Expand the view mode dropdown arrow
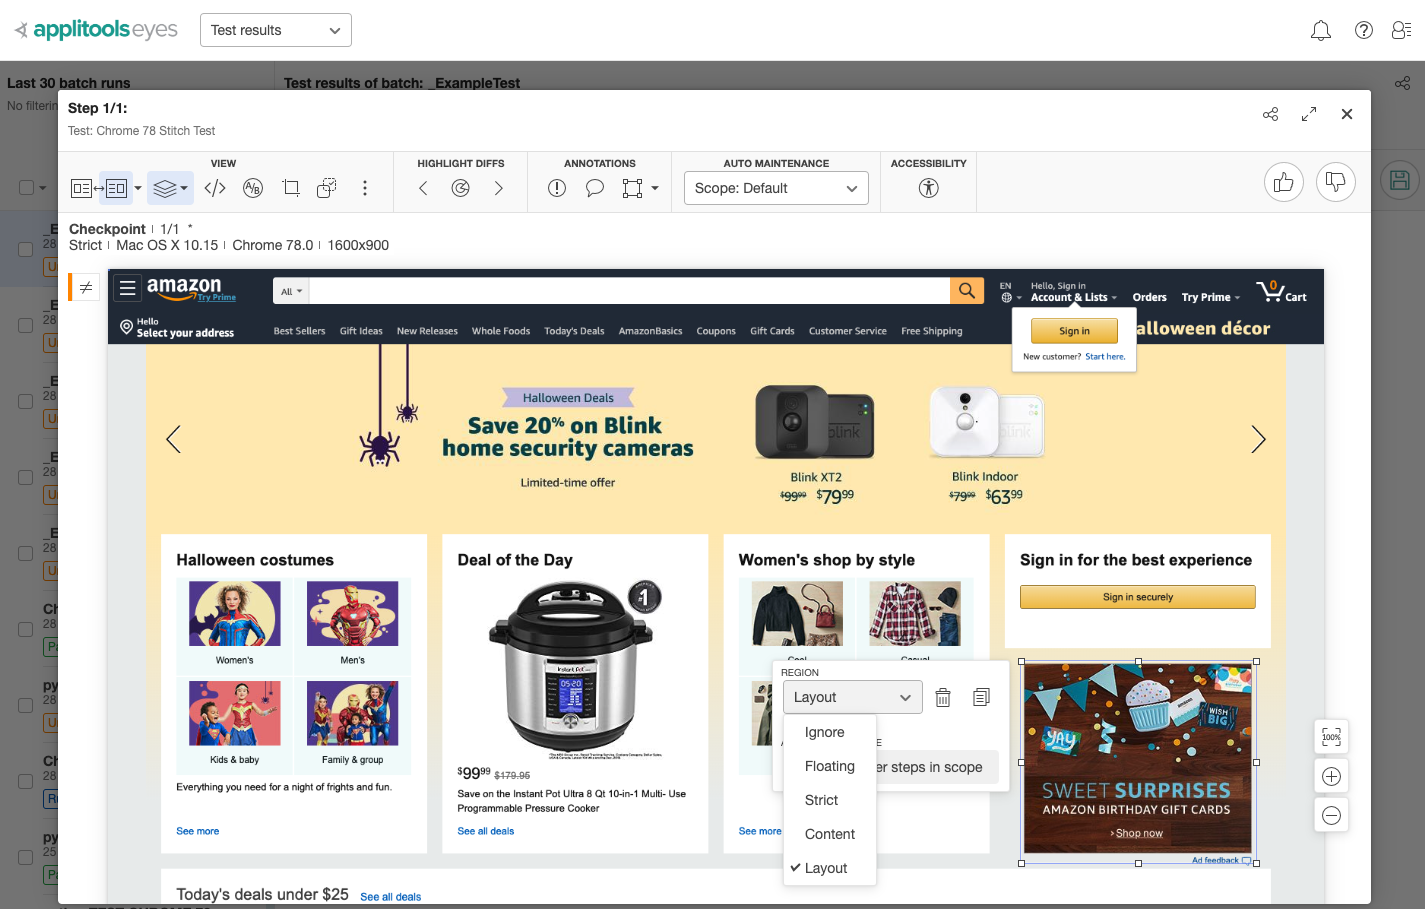Viewport: 1425px width, 909px height. (x=138, y=188)
